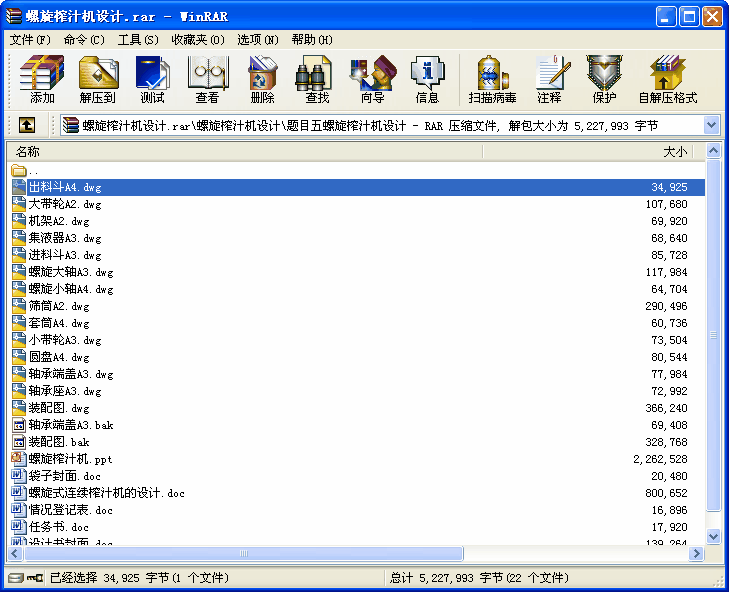Show archive 信息 (Info) icon

pyautogui.click(x=427, y=79)
